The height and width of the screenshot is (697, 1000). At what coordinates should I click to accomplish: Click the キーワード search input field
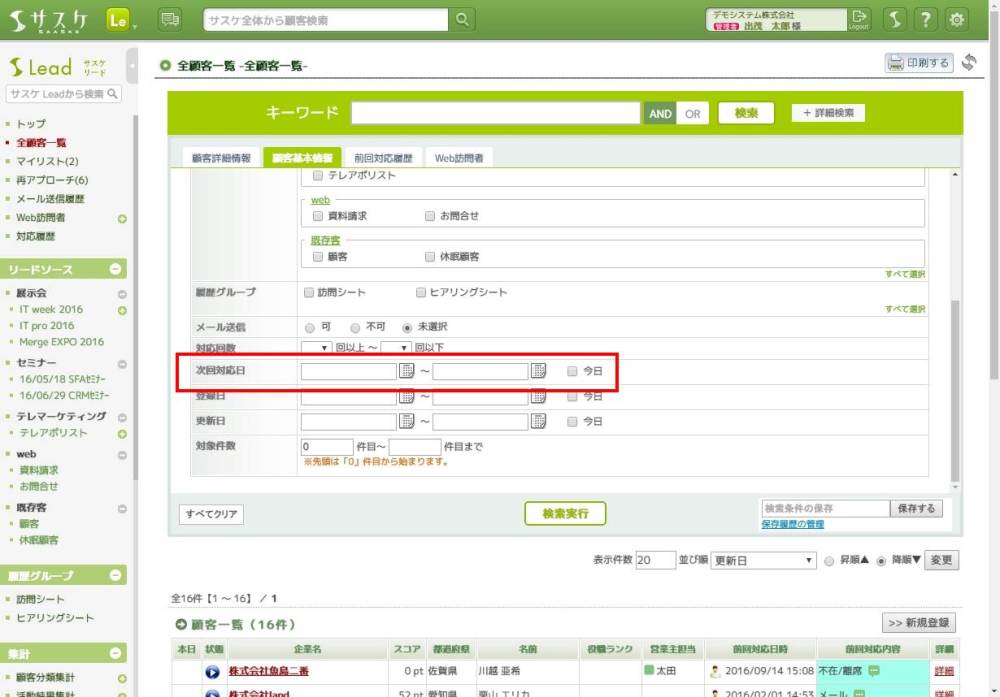point(495,113)
